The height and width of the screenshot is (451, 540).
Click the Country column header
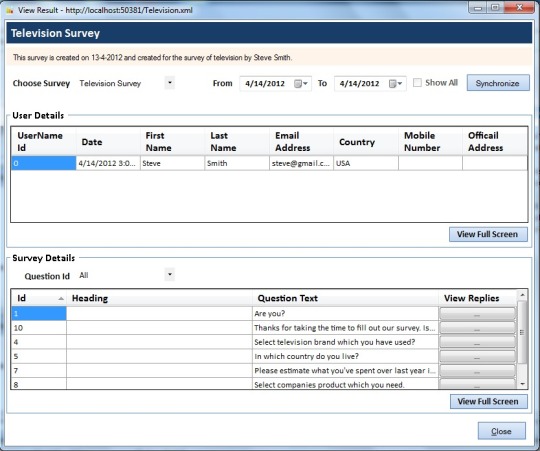366,141
